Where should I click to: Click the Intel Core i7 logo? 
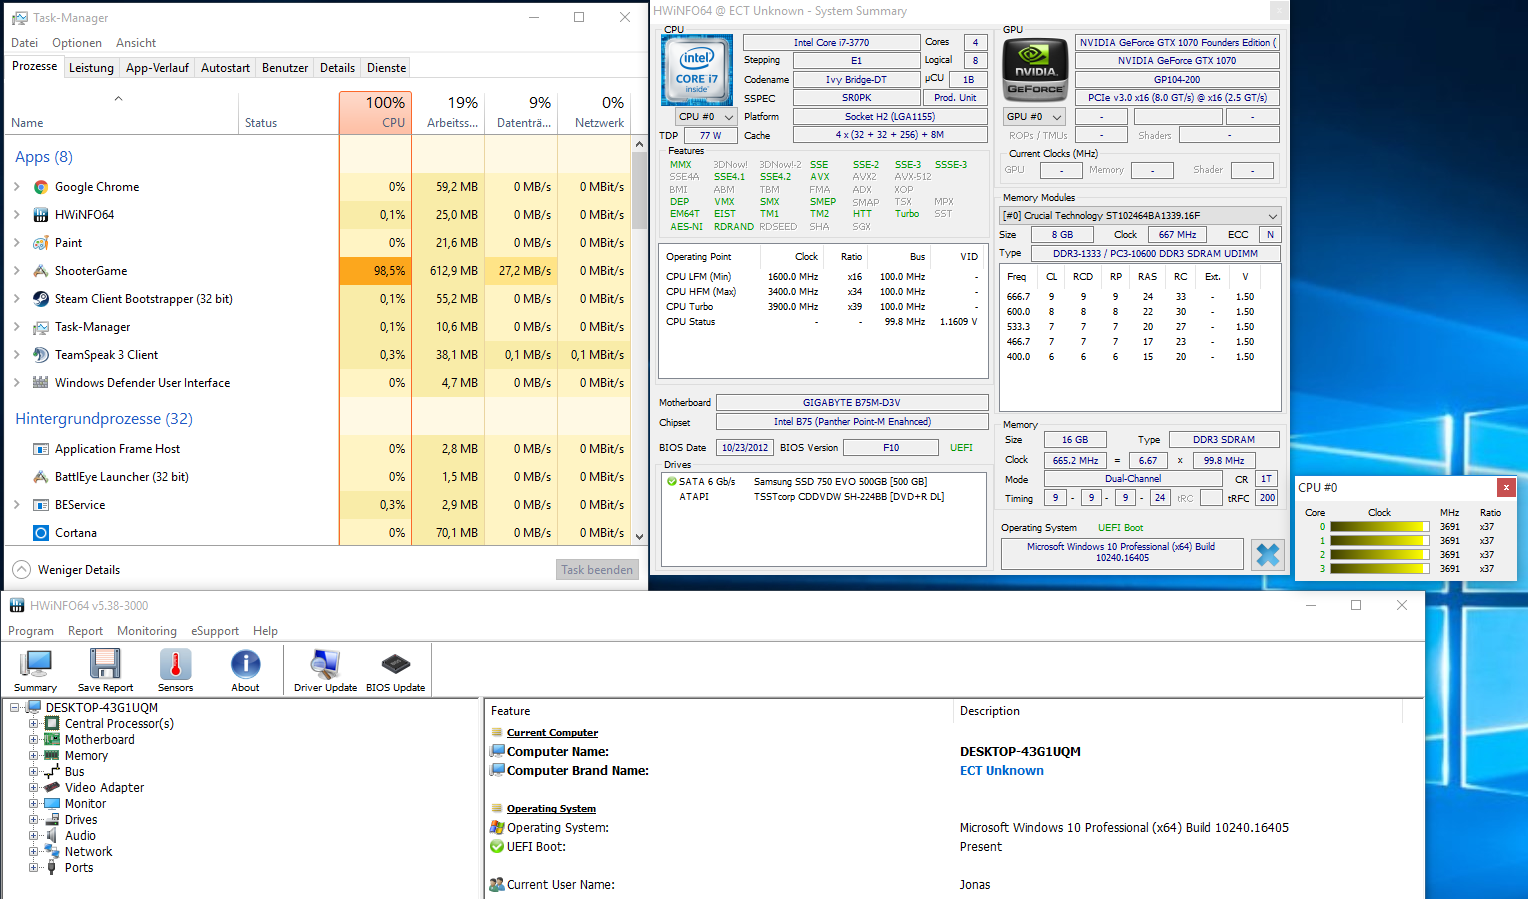coord(697,70)
